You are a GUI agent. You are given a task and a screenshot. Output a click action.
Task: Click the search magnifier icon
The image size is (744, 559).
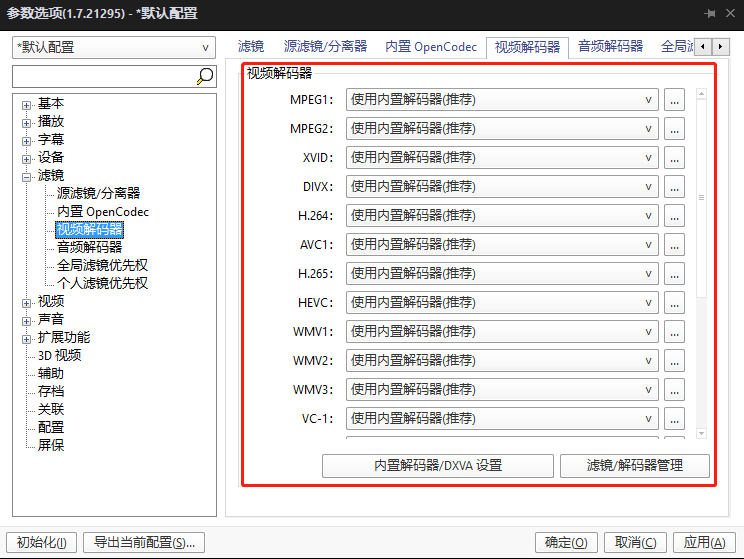205,76
